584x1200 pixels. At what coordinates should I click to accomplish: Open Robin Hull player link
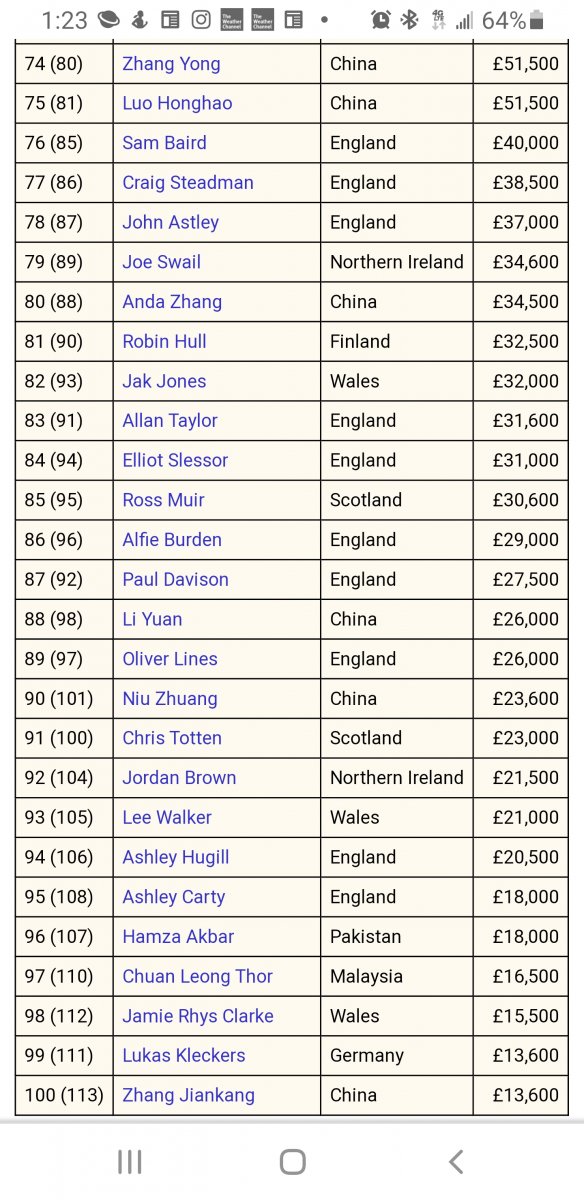tap(164, 341)
